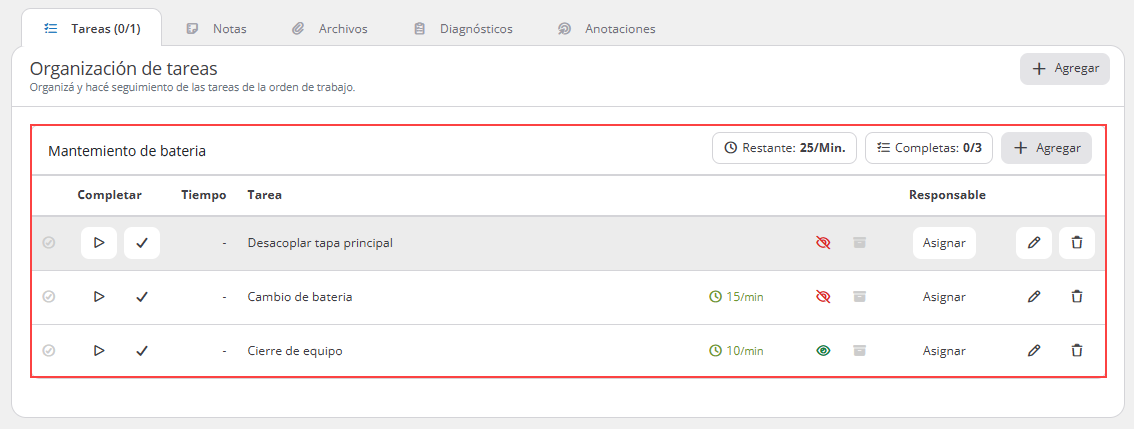Start timer for Cambio de bateria

click(x=99, y=297)
